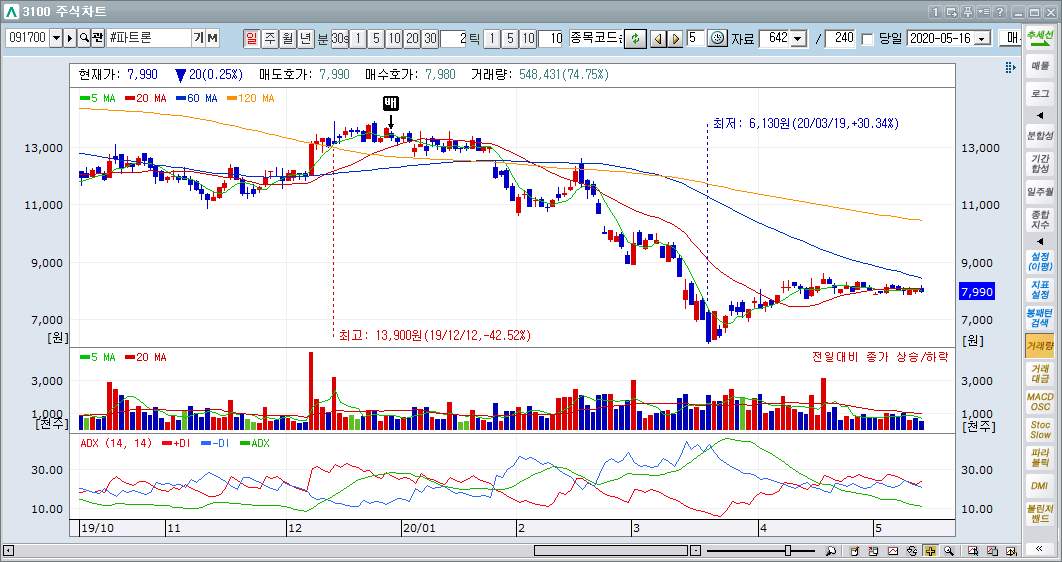Open the 일주월 sidebar tab
The height and width of the screenshot is (562, 1062).
click(1040, 192)
